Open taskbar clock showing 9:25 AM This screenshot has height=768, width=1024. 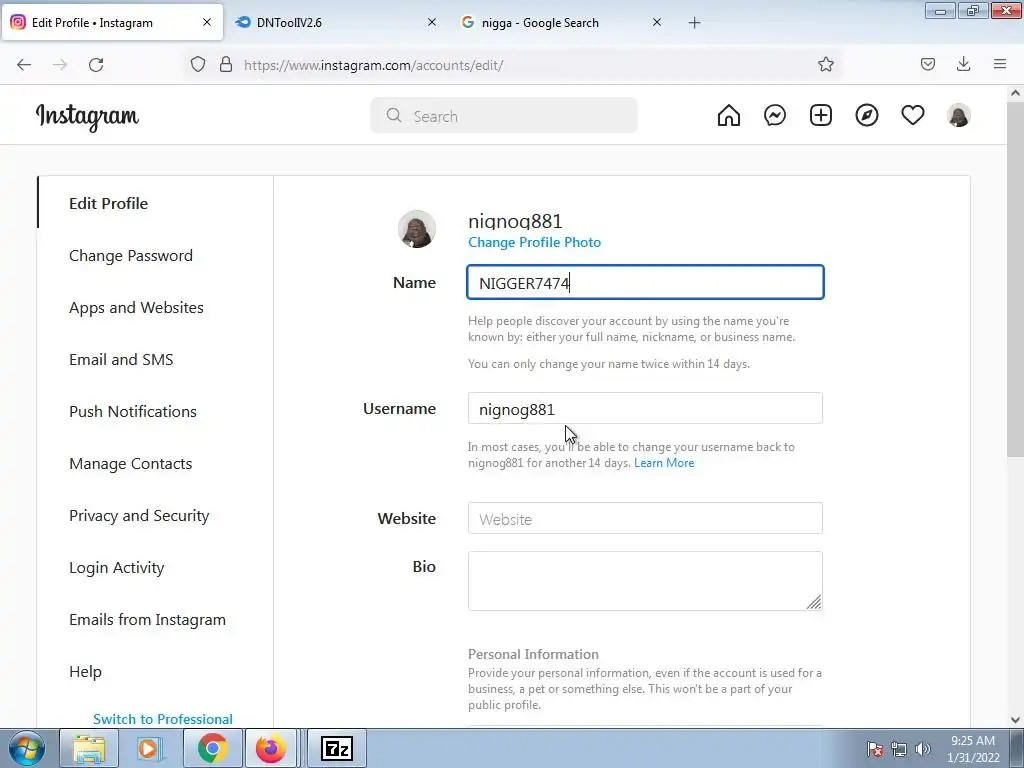click(973, 749)
